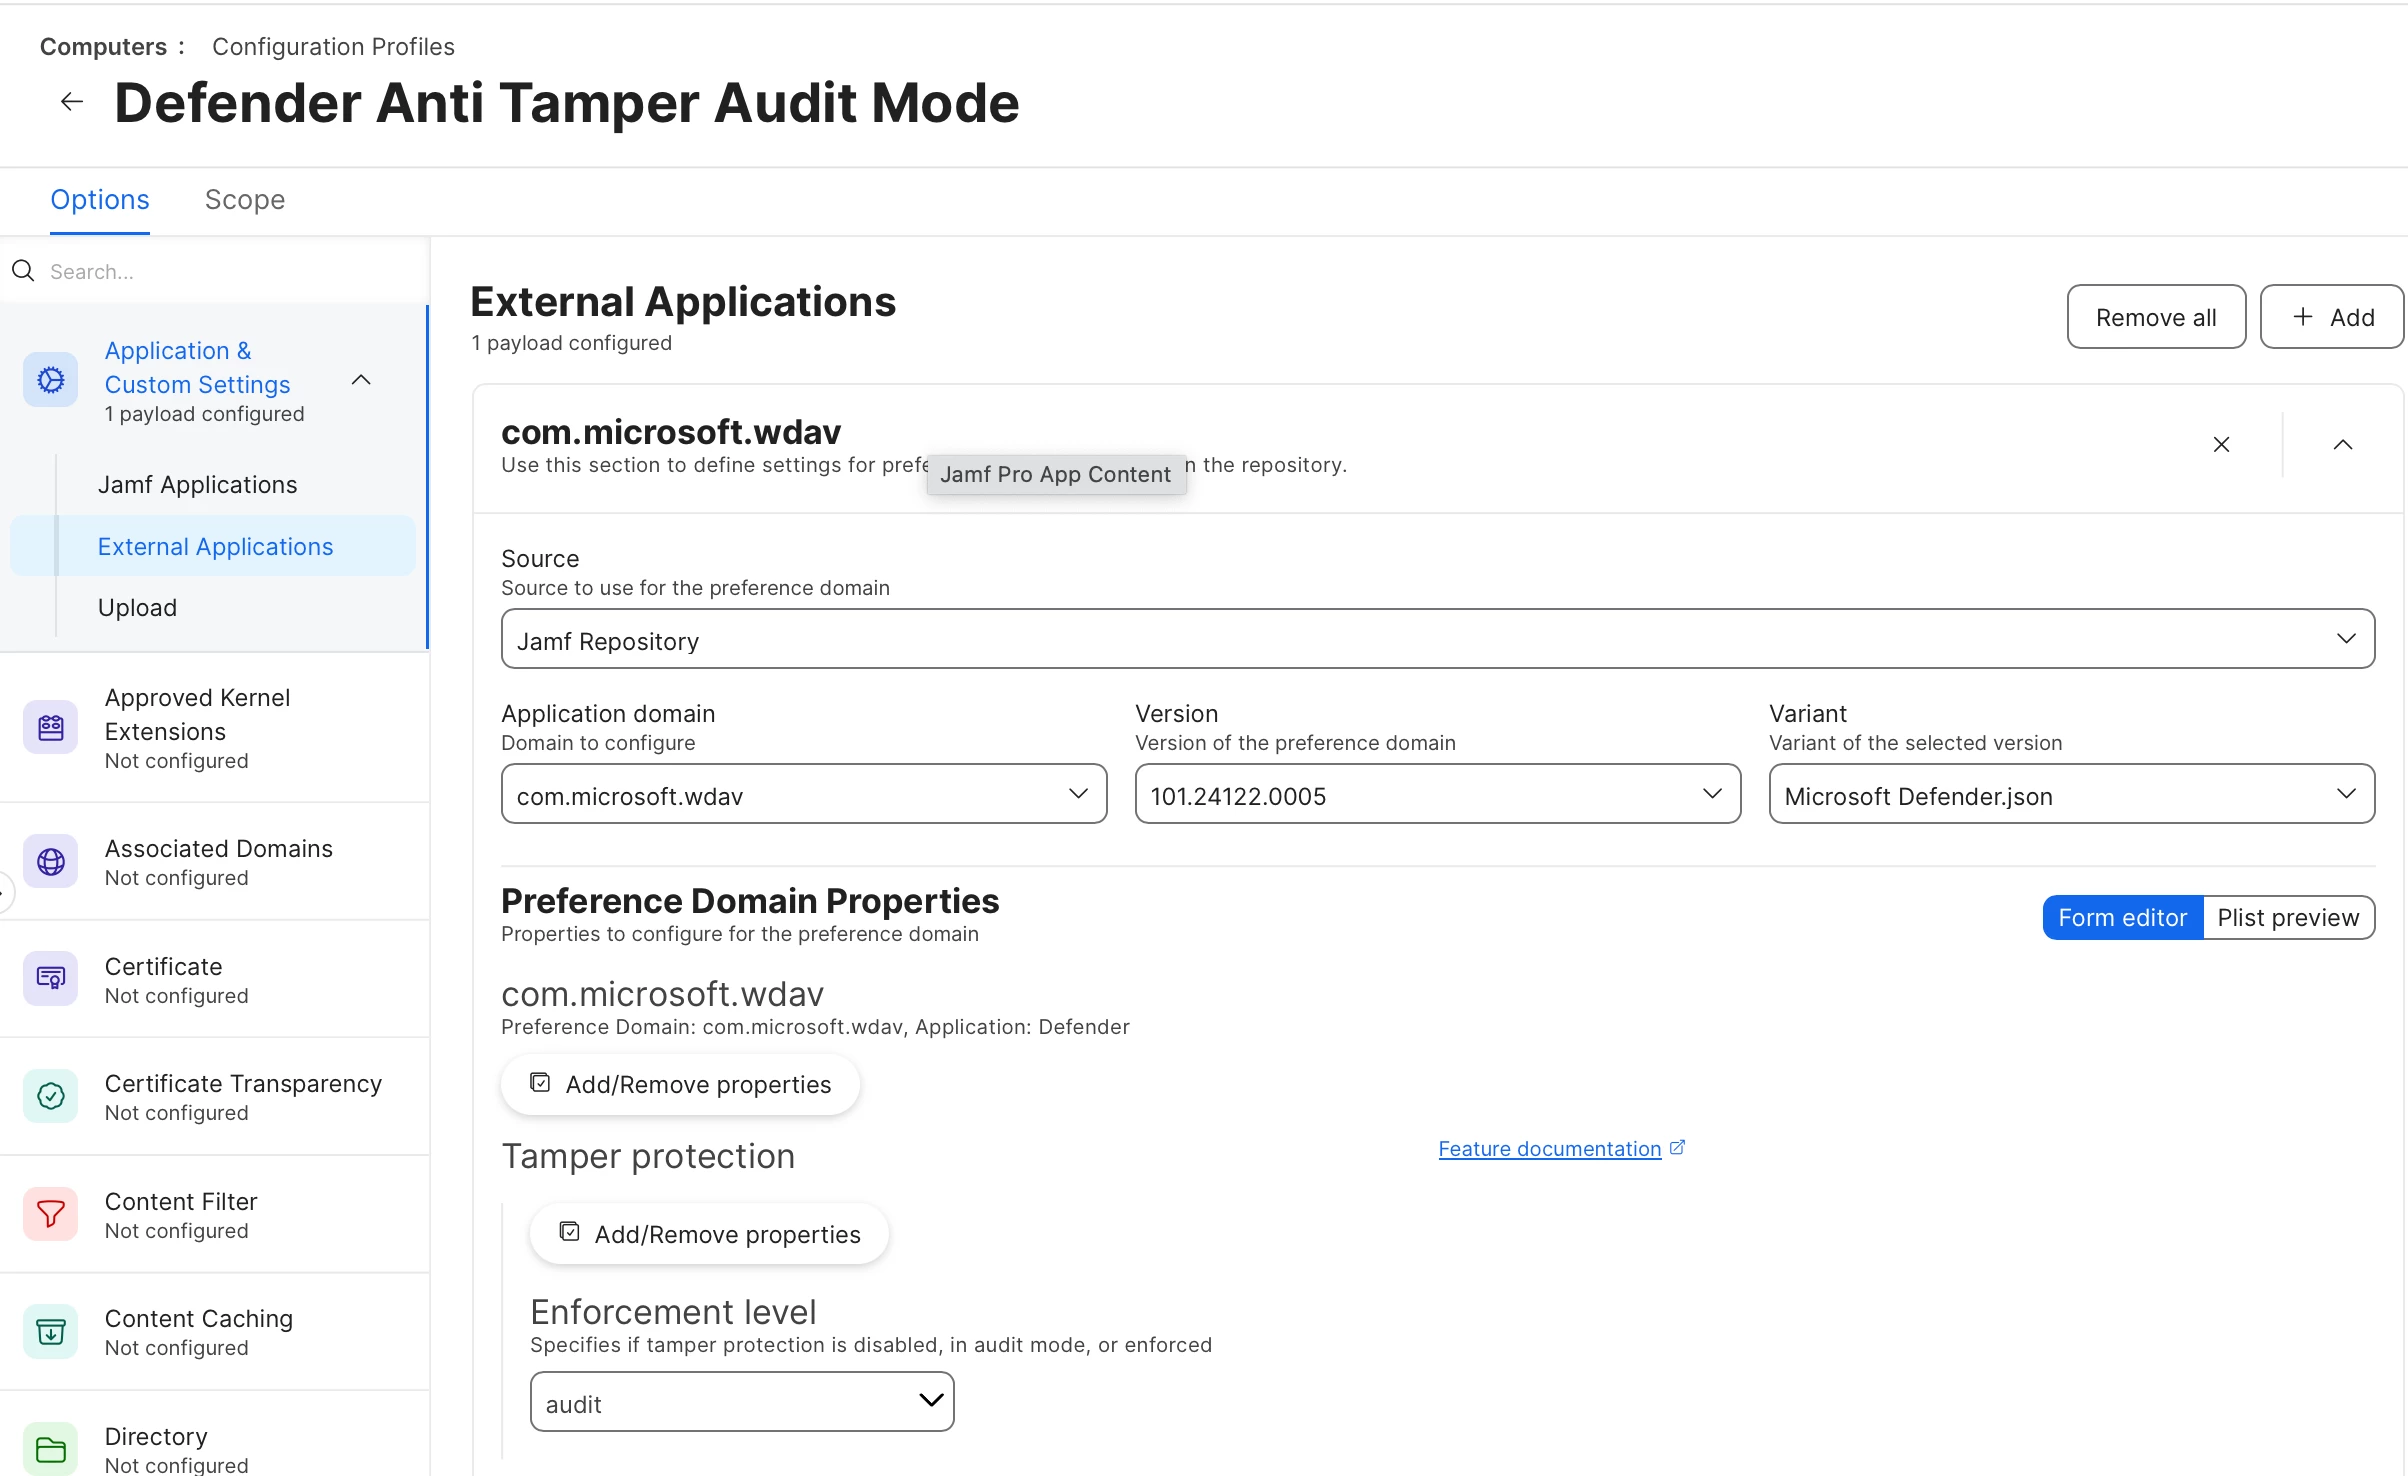Click the Content Filter funnel icon

tap(51, 1214)
